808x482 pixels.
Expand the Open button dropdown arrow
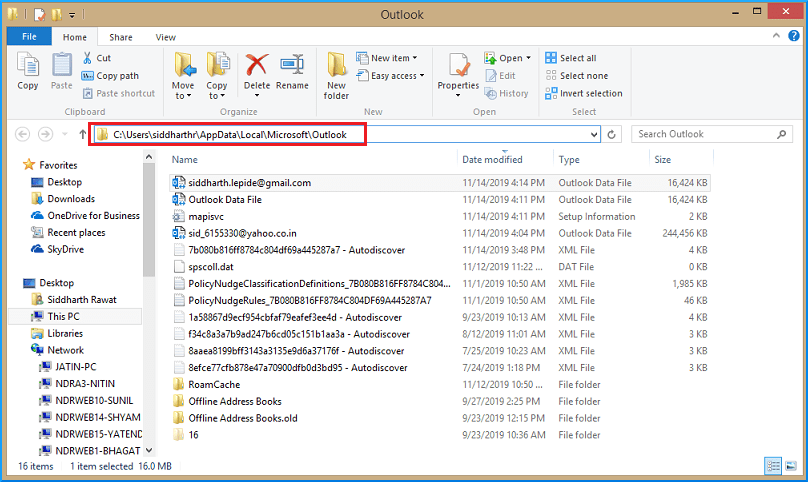[x=528, y=58]
